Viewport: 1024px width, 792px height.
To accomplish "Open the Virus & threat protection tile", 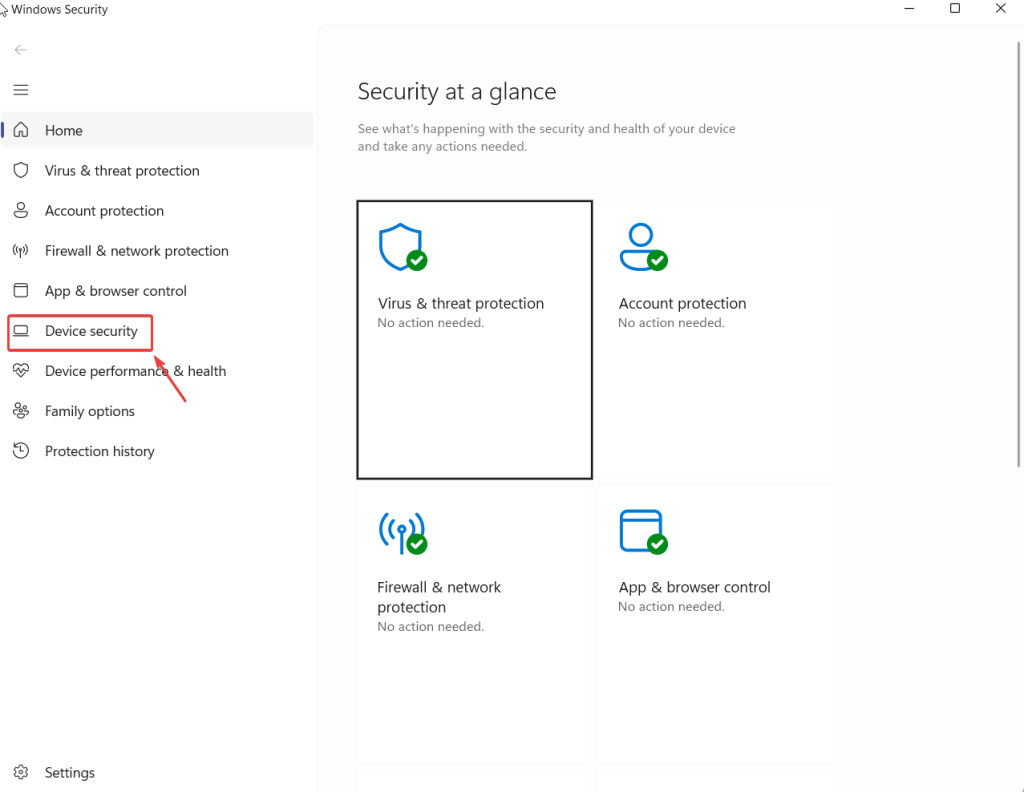I will tap(474, 340).
